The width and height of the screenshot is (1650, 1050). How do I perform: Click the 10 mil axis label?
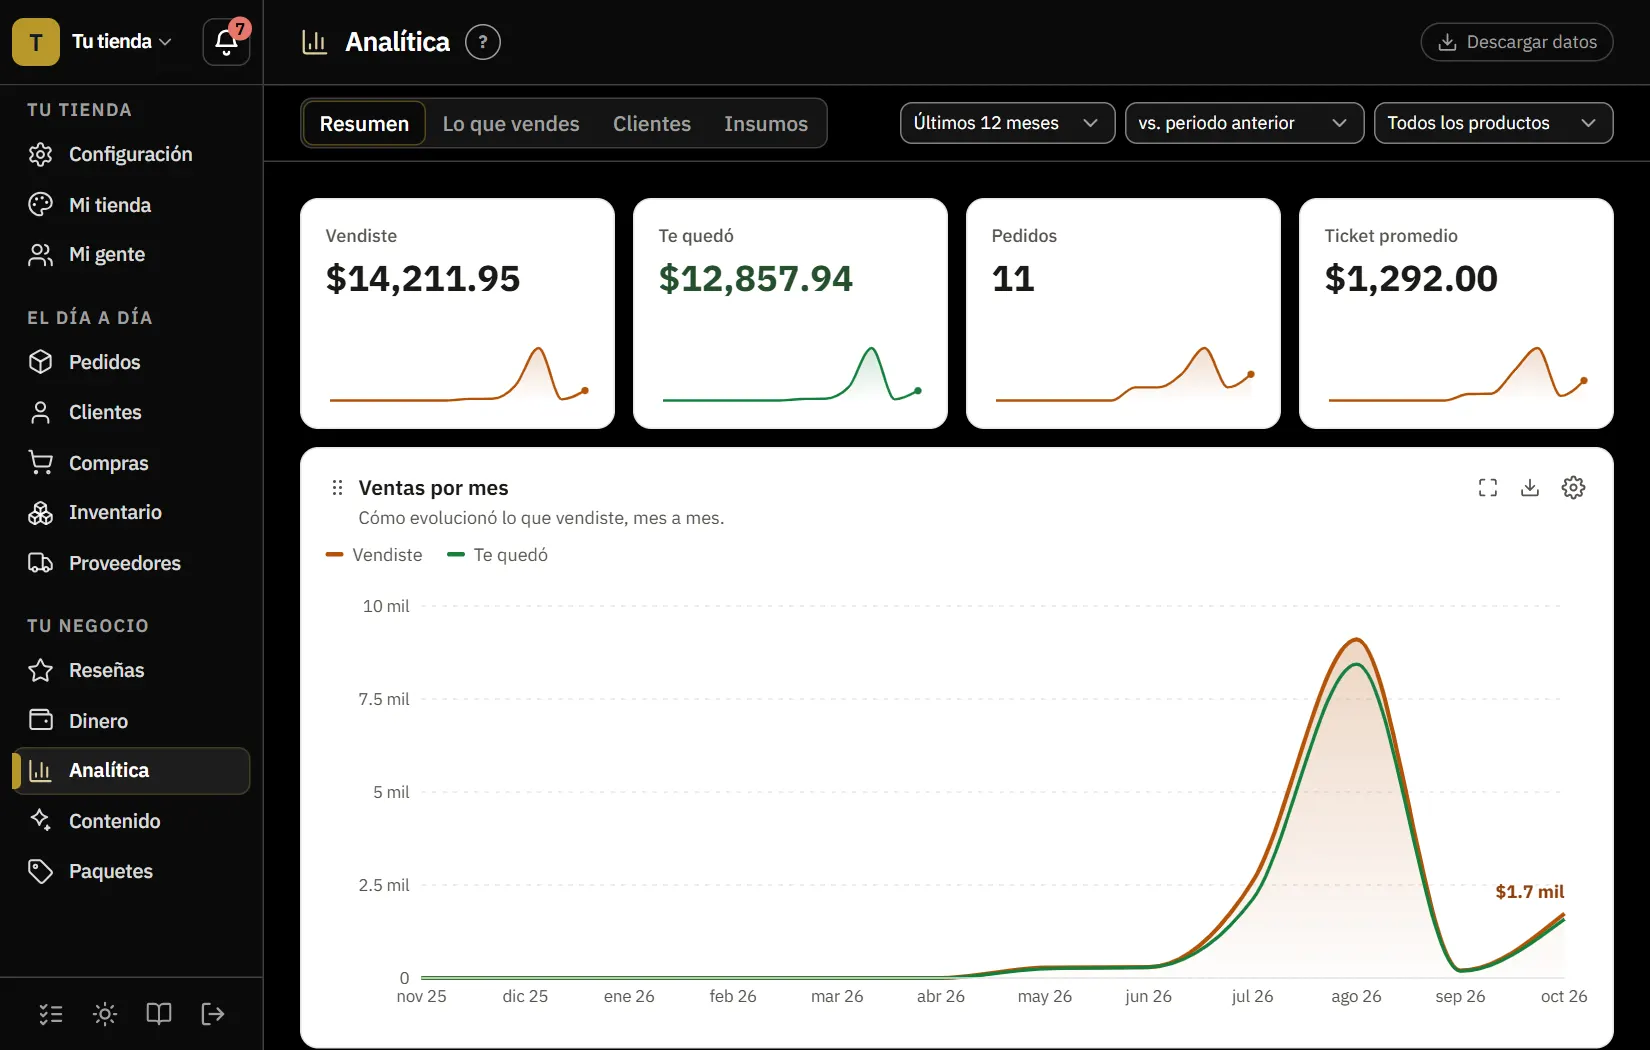tap(386, 606)
